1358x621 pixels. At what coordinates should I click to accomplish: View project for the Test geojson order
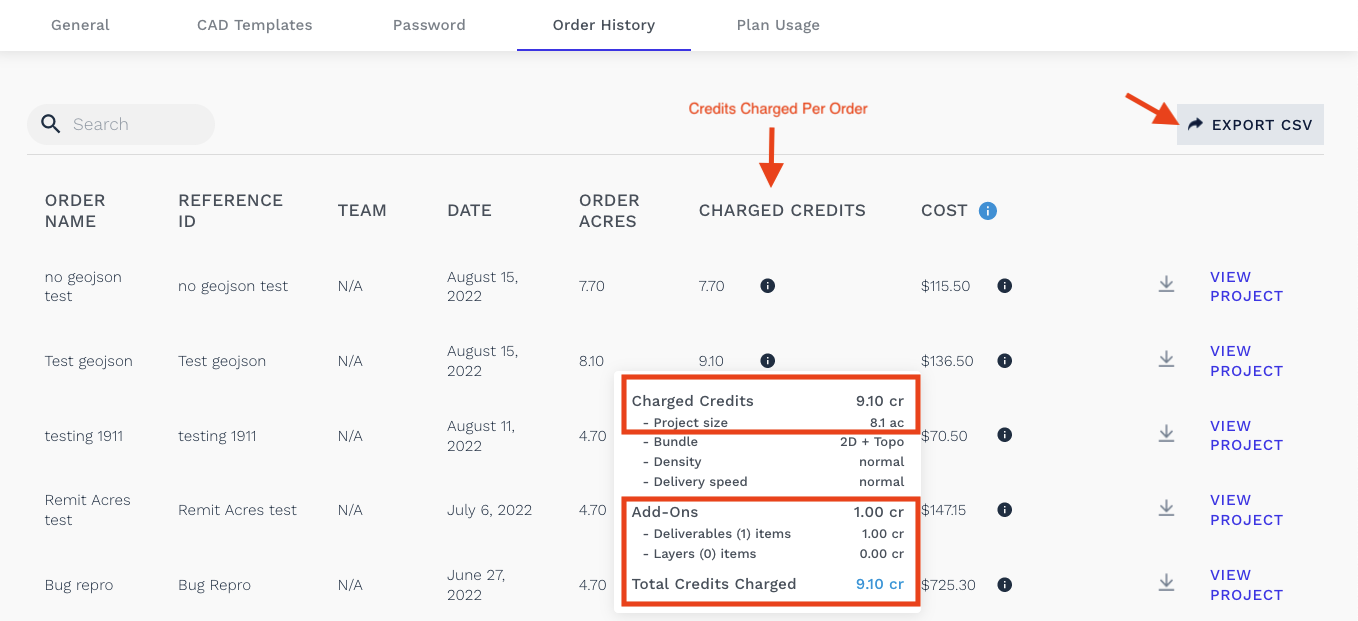1246,361
